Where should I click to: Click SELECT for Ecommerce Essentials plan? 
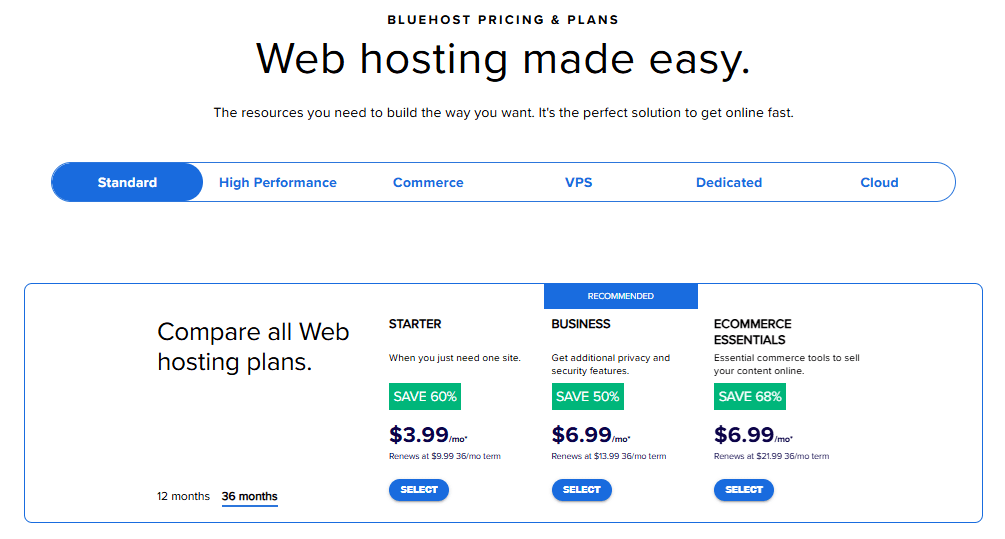(743, 490)
